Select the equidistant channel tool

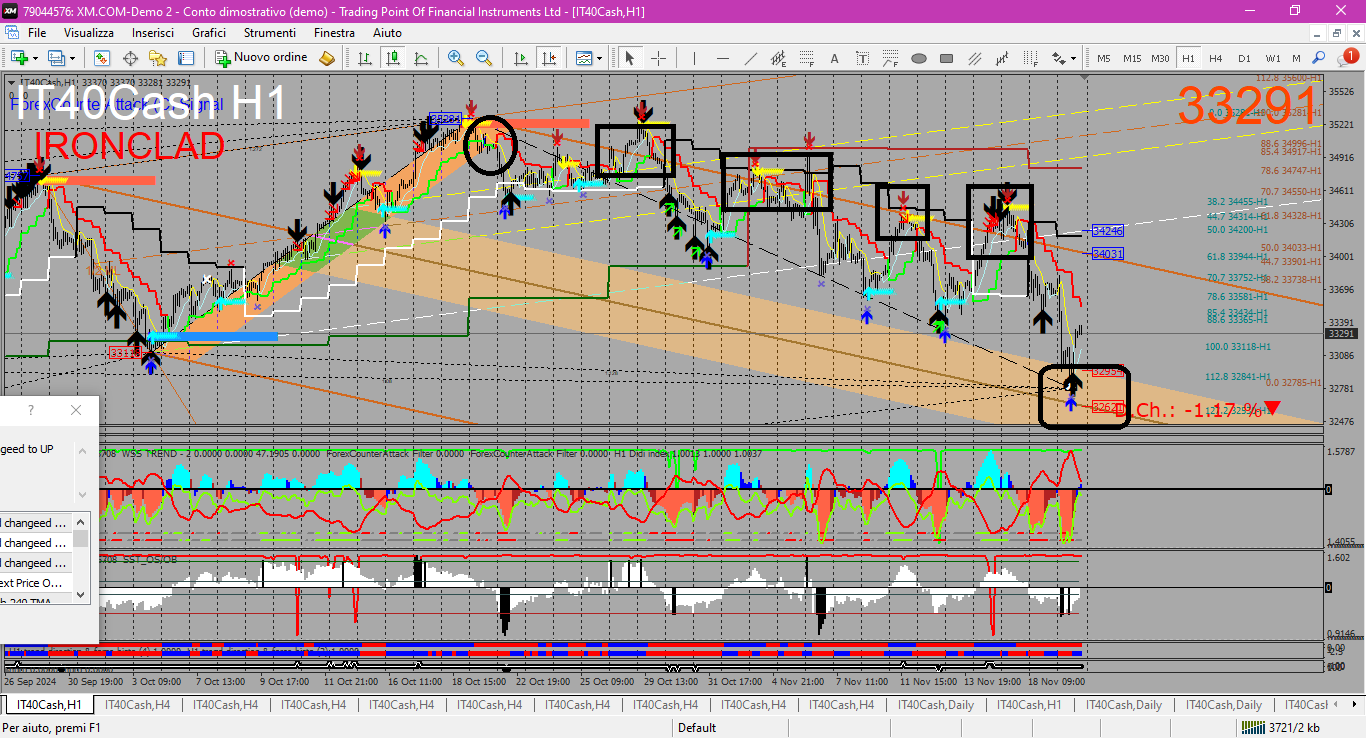click(x=777, y=58)
